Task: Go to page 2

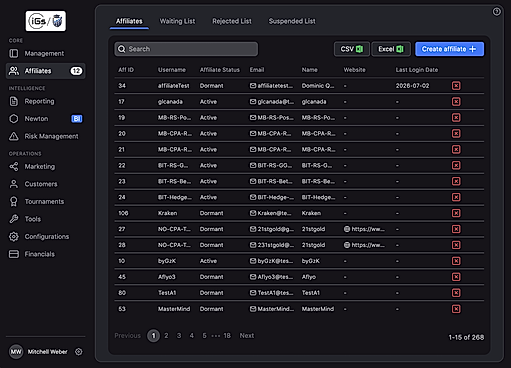Action: point(166,336)
